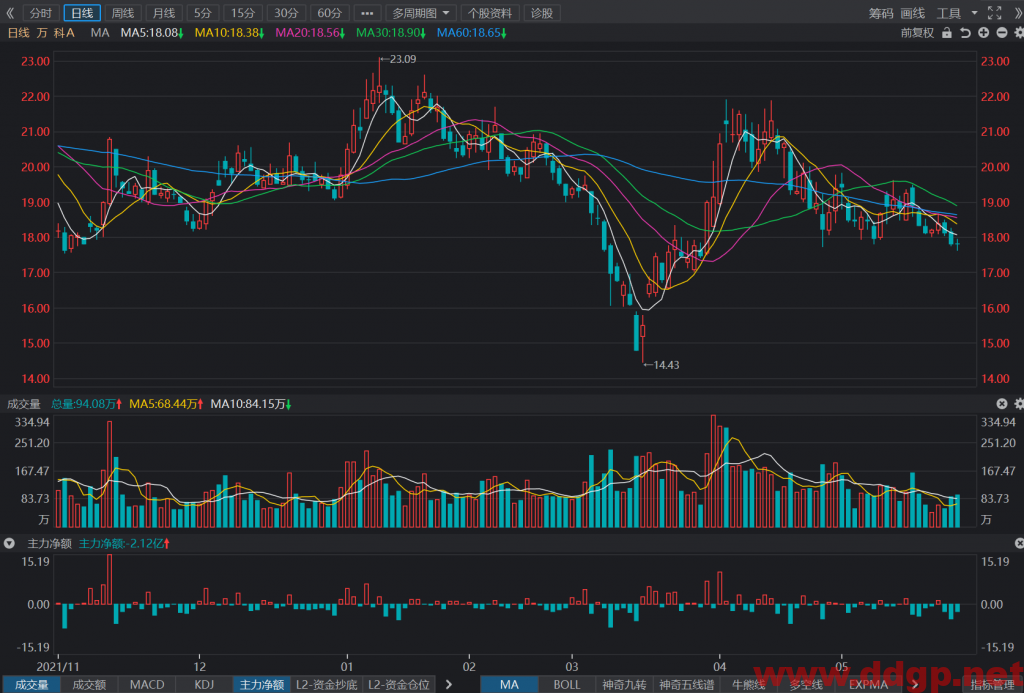Collapse left panel with double-arrow icon
1024x693 pixels.
10,13
